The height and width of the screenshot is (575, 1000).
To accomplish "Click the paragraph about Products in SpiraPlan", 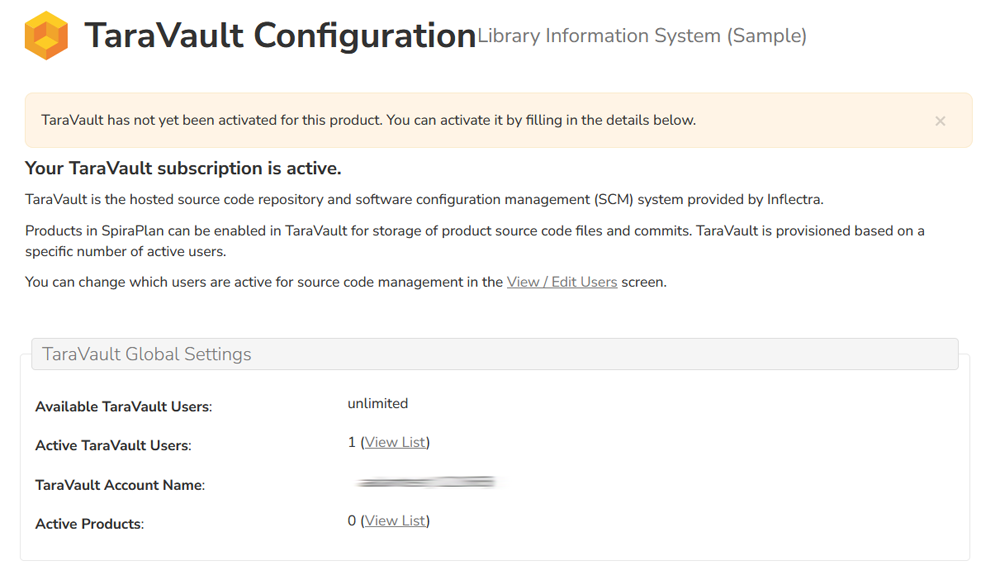I will pos(474,241).
